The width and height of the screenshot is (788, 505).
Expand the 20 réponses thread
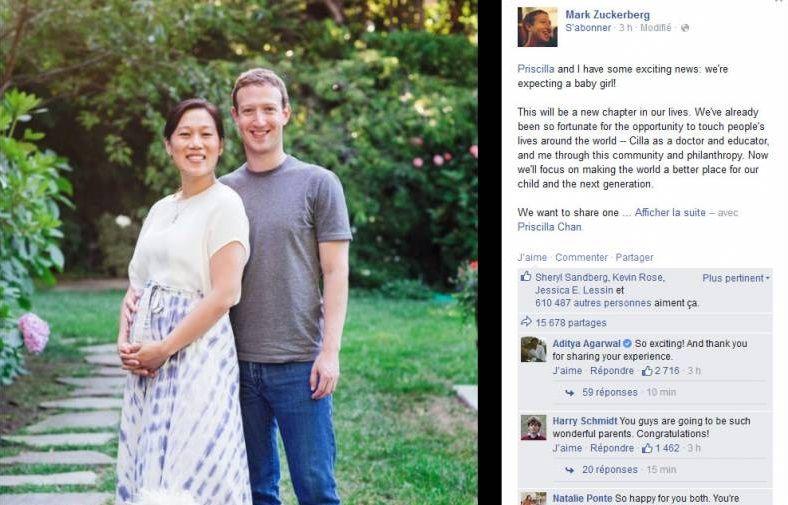pos(610,470)
